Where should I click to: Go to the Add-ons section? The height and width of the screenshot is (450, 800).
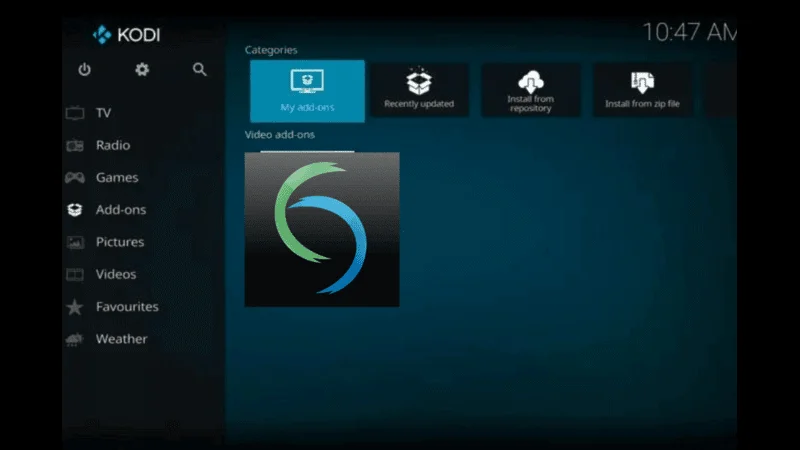tap(121, 209)
